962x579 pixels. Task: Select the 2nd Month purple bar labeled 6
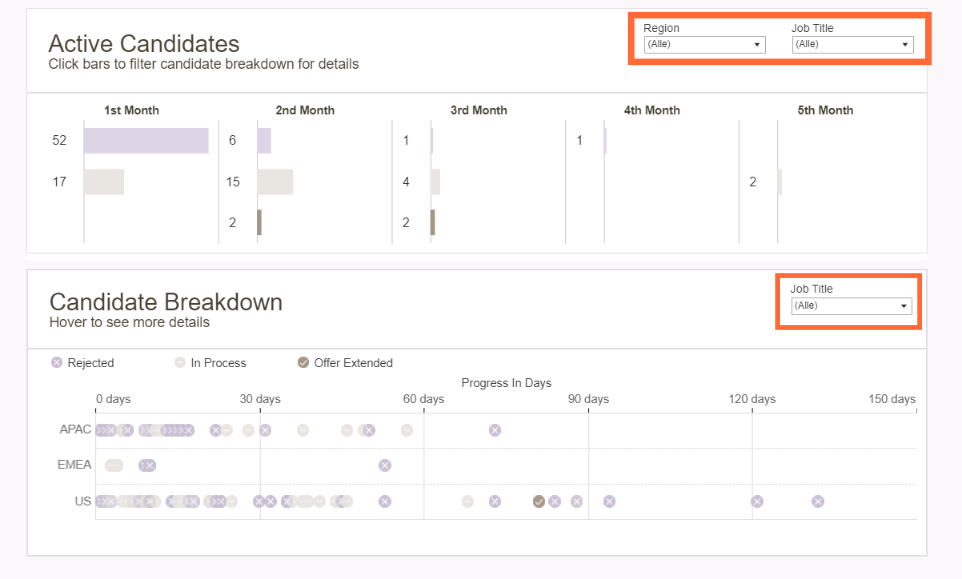264,141
